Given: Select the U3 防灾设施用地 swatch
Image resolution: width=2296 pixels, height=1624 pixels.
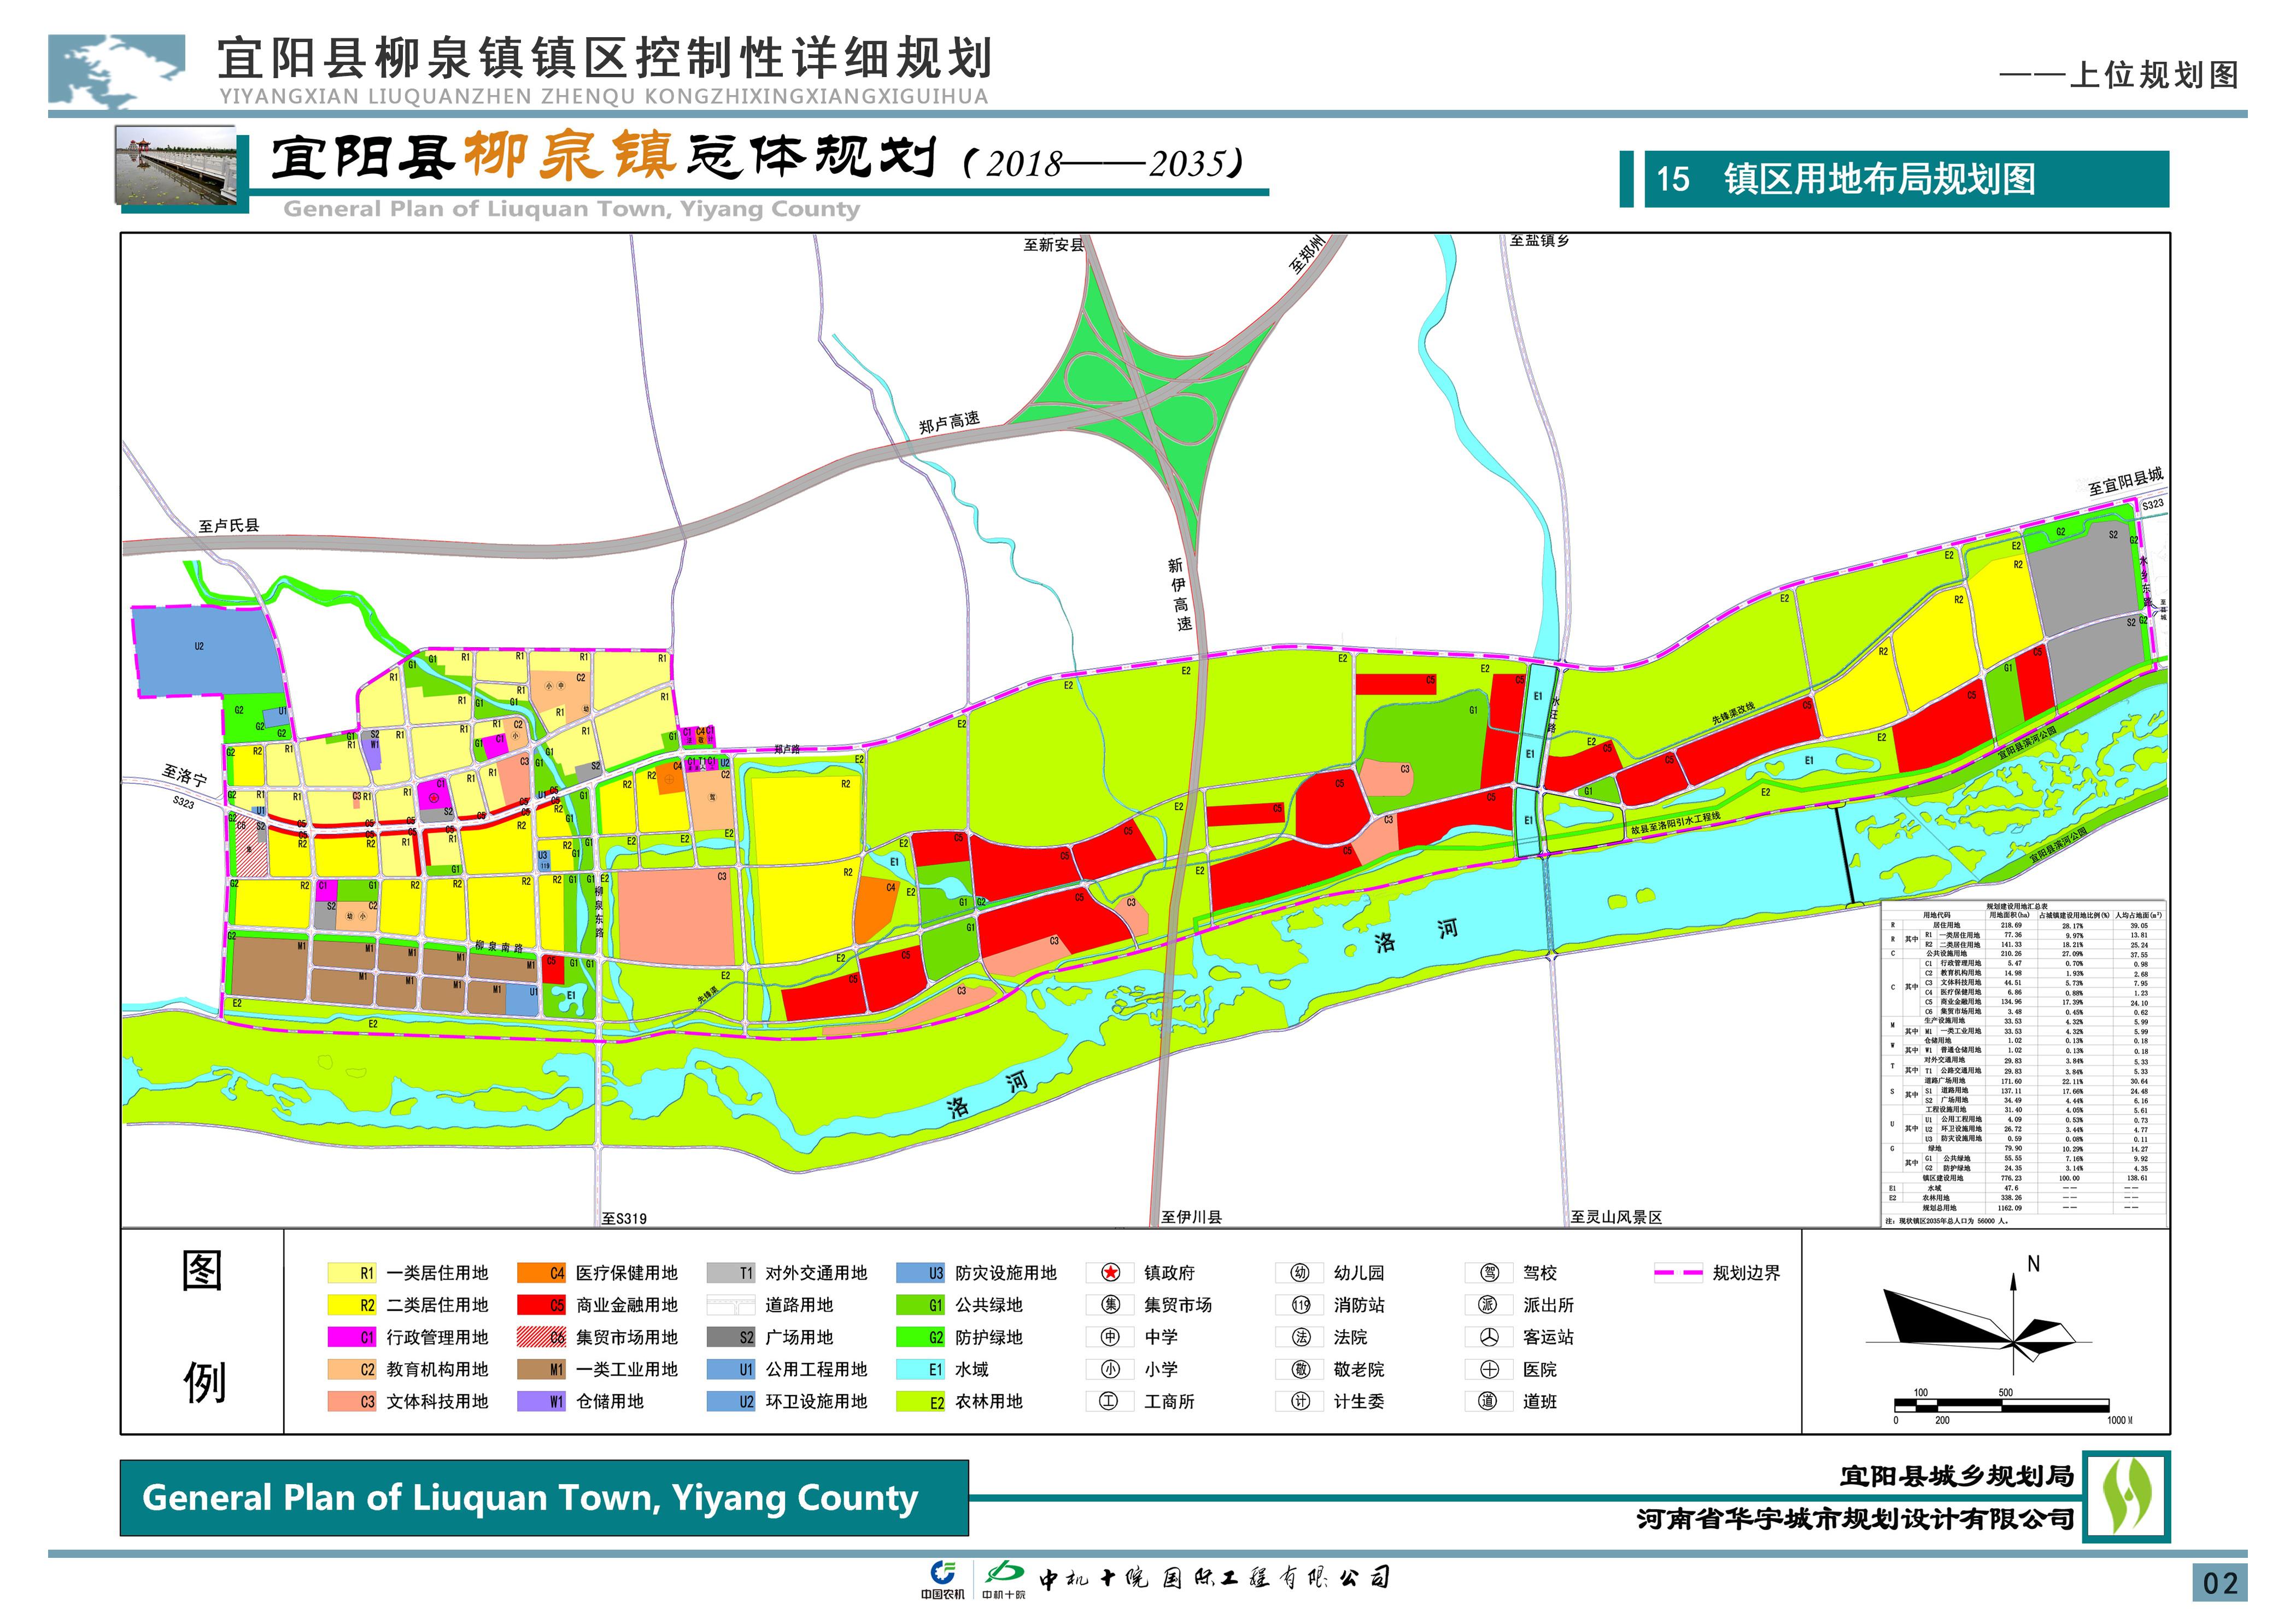Looking at the screenshot, I should pyautogui.click(x=921, y=1273).
